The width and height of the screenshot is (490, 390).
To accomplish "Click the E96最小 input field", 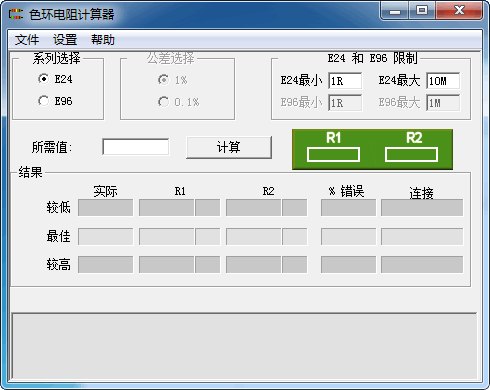I will tap(345, 103).
